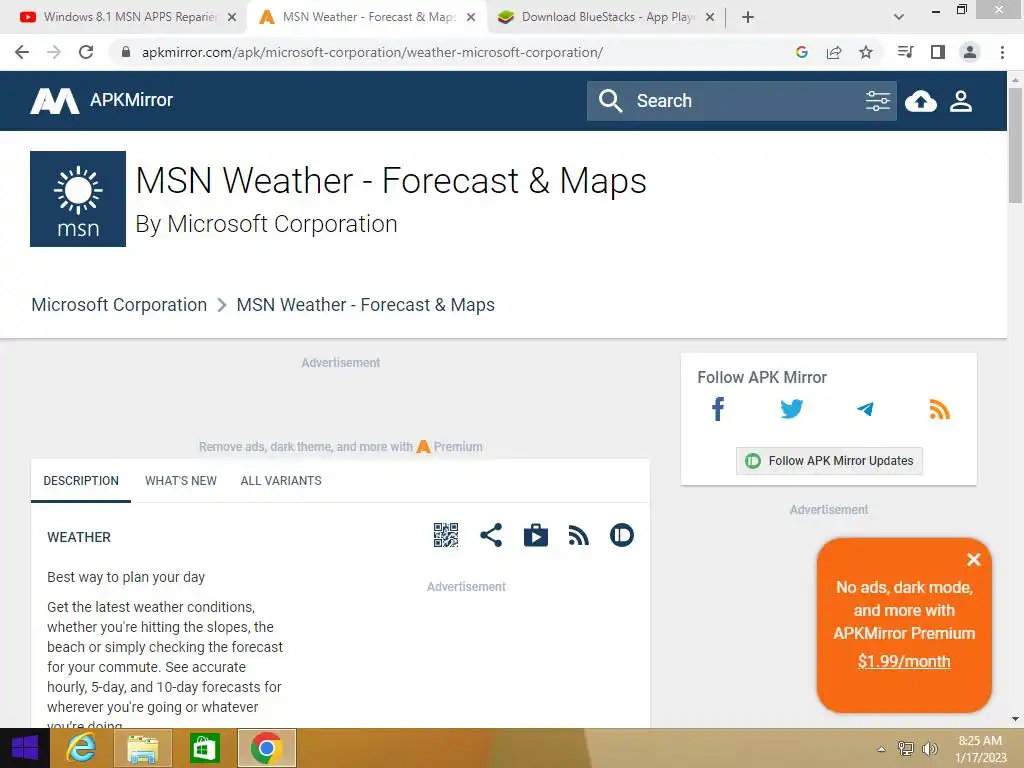The height and width of the screenshot is (768, 1024).
Task: Click the Pushbullet icon in description
Action: 622,535
